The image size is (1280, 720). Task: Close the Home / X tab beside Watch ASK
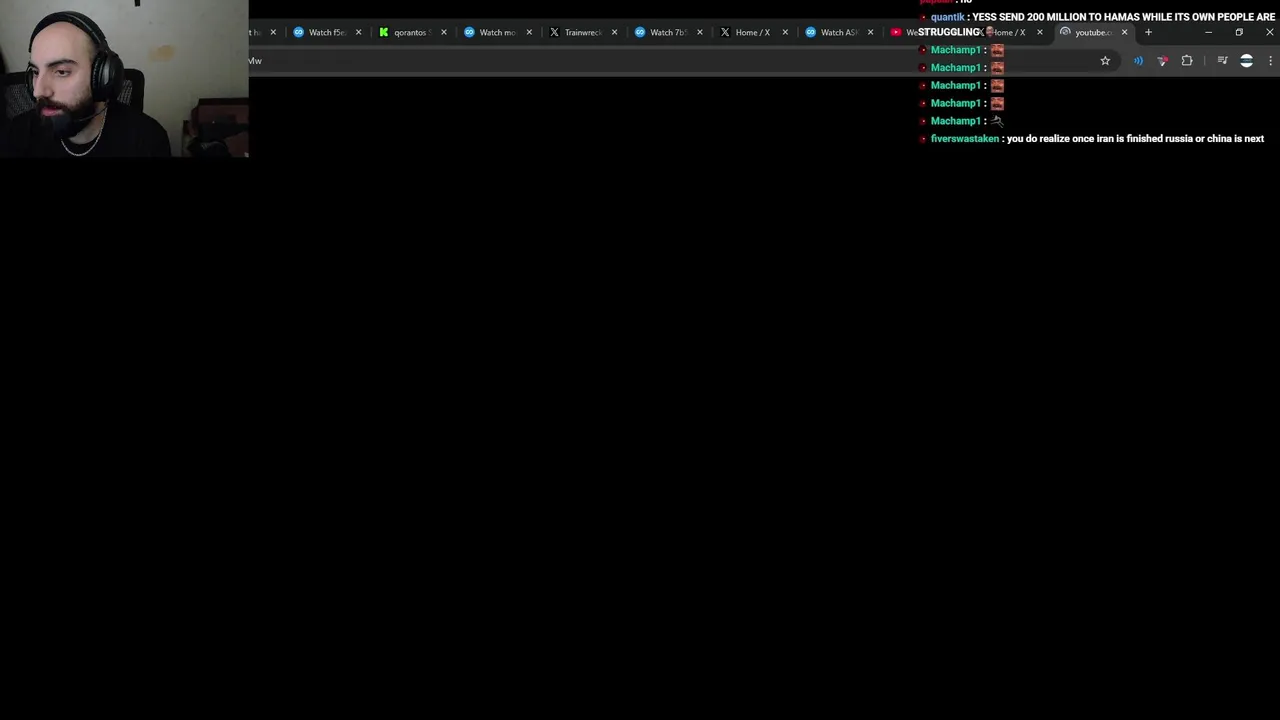pyautogui.click(x=785, y=32)
